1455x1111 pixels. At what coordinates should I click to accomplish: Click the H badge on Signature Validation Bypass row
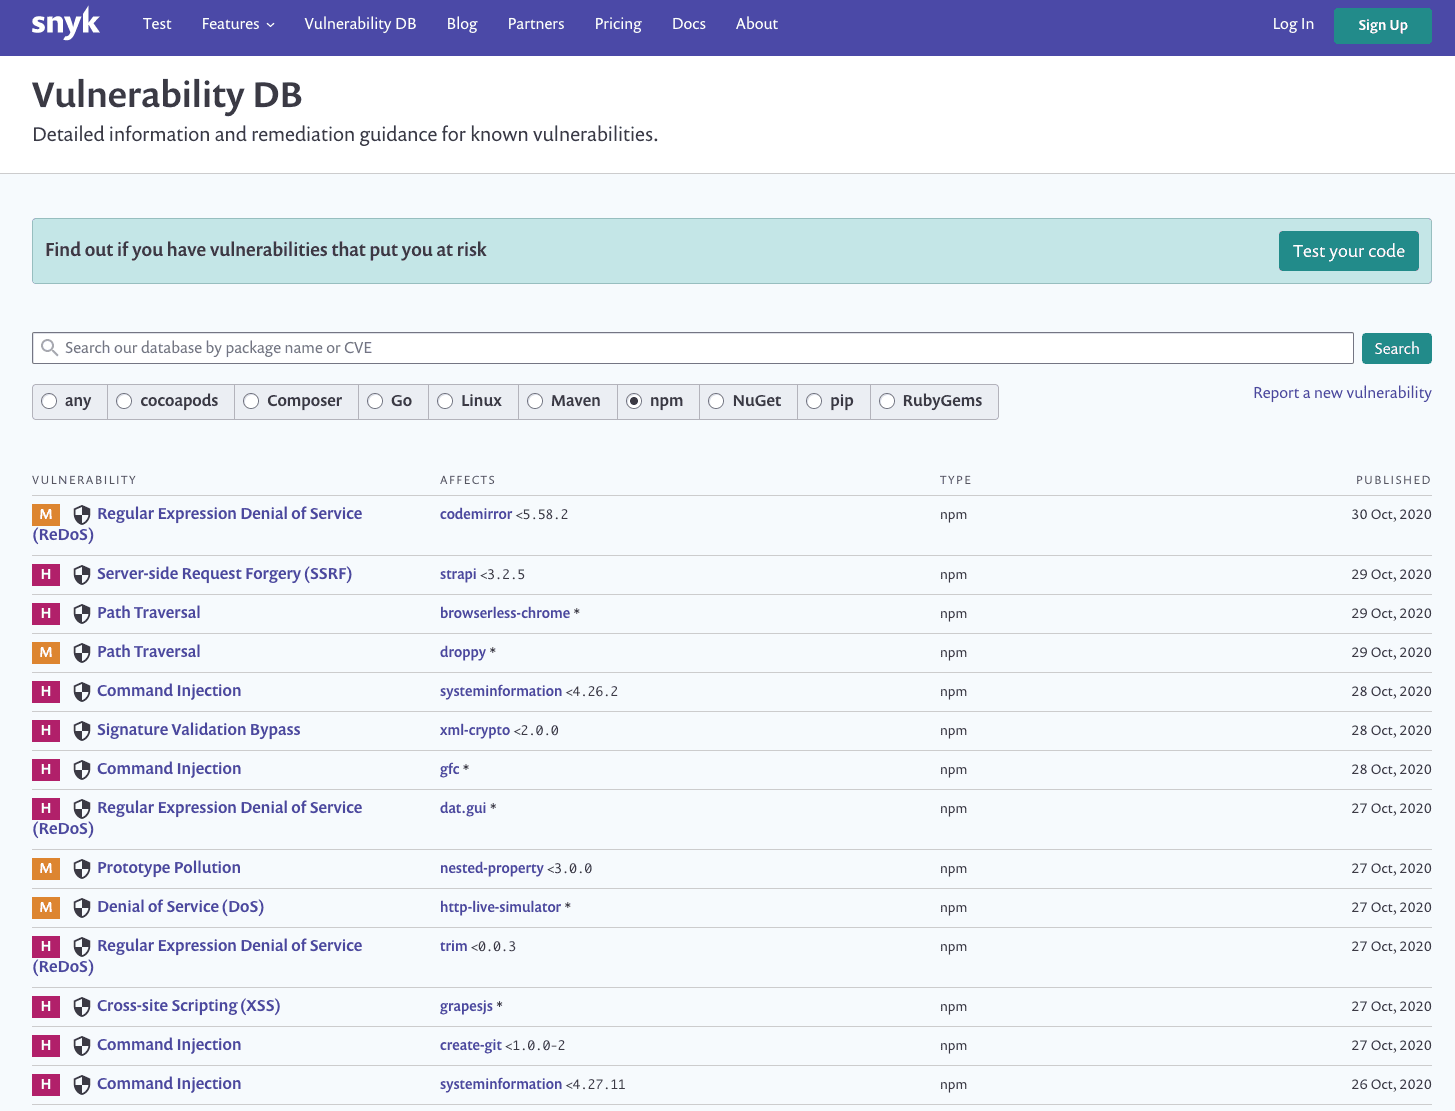[x=45, y=730]
